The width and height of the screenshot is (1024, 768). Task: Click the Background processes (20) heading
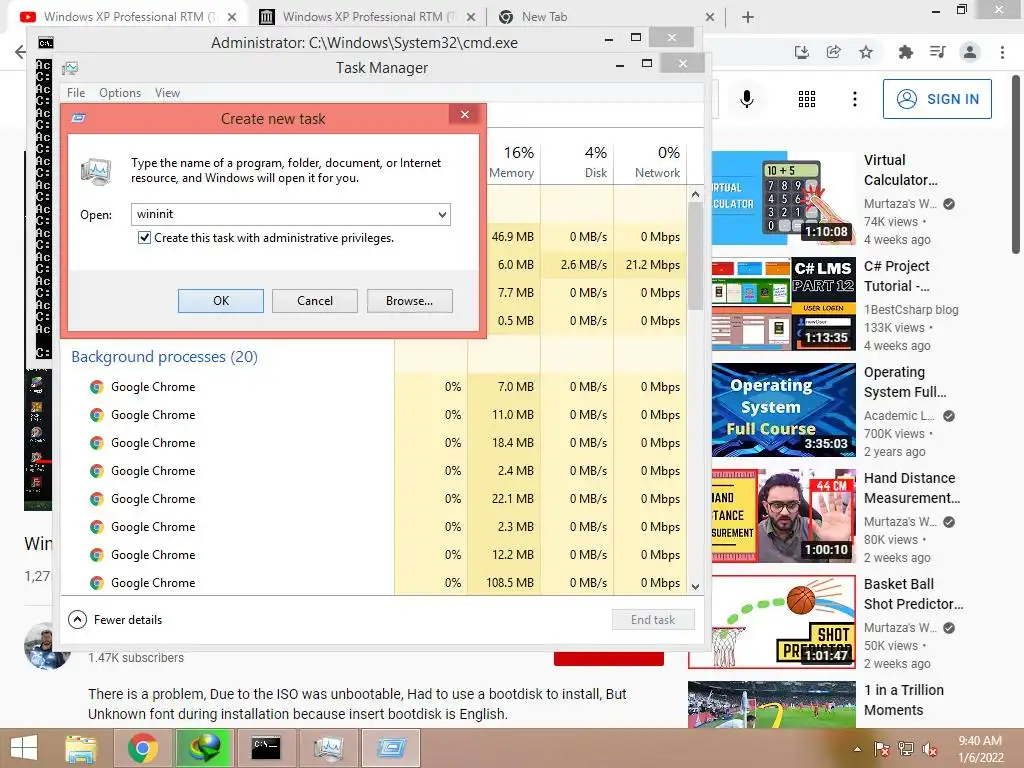[165, 357]
